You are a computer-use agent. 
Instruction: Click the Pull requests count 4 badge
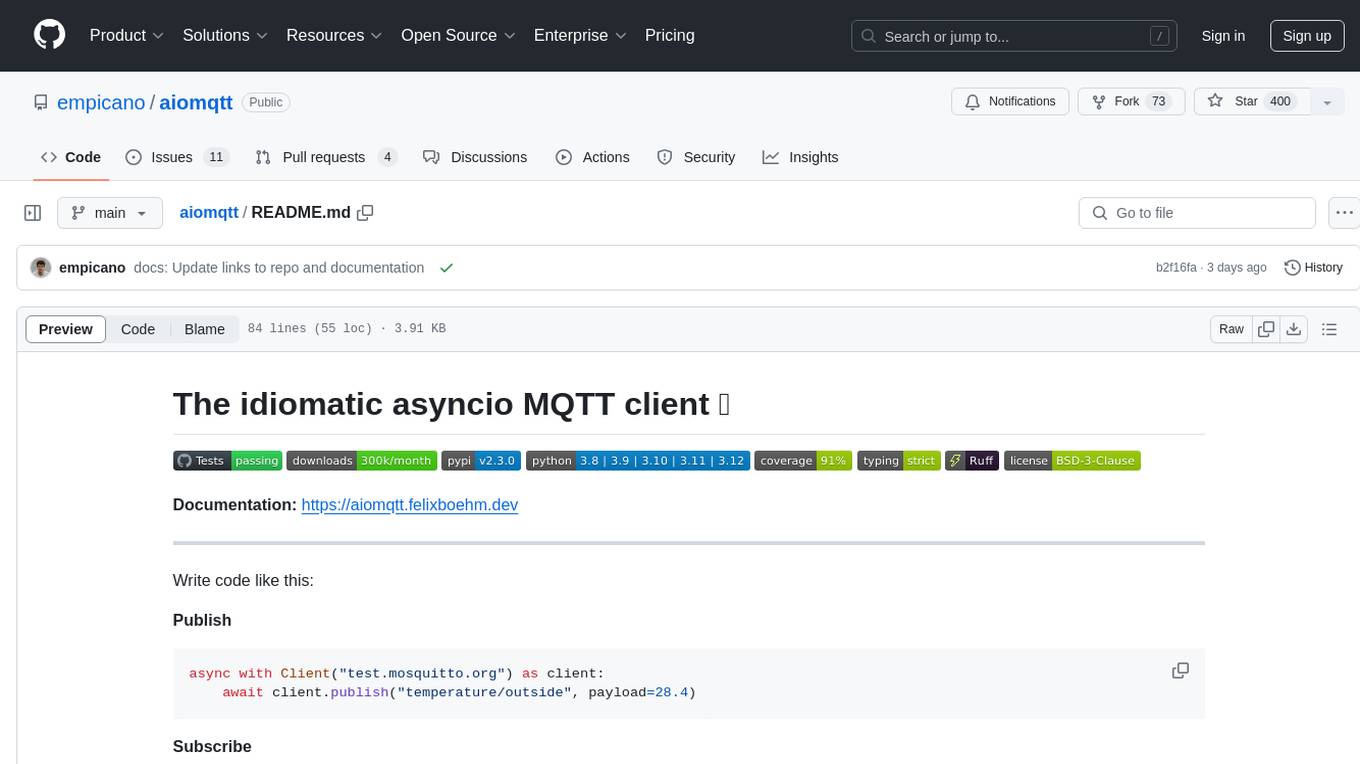coord(388,157)
